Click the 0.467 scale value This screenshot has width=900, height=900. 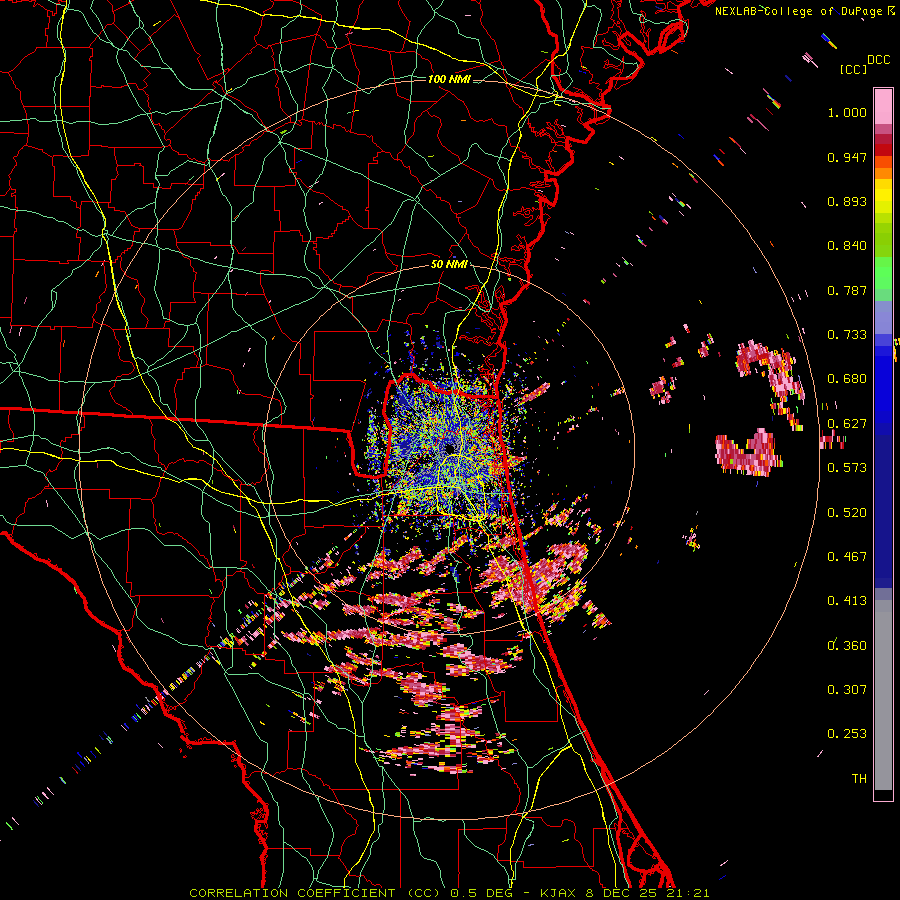point(847,557)
